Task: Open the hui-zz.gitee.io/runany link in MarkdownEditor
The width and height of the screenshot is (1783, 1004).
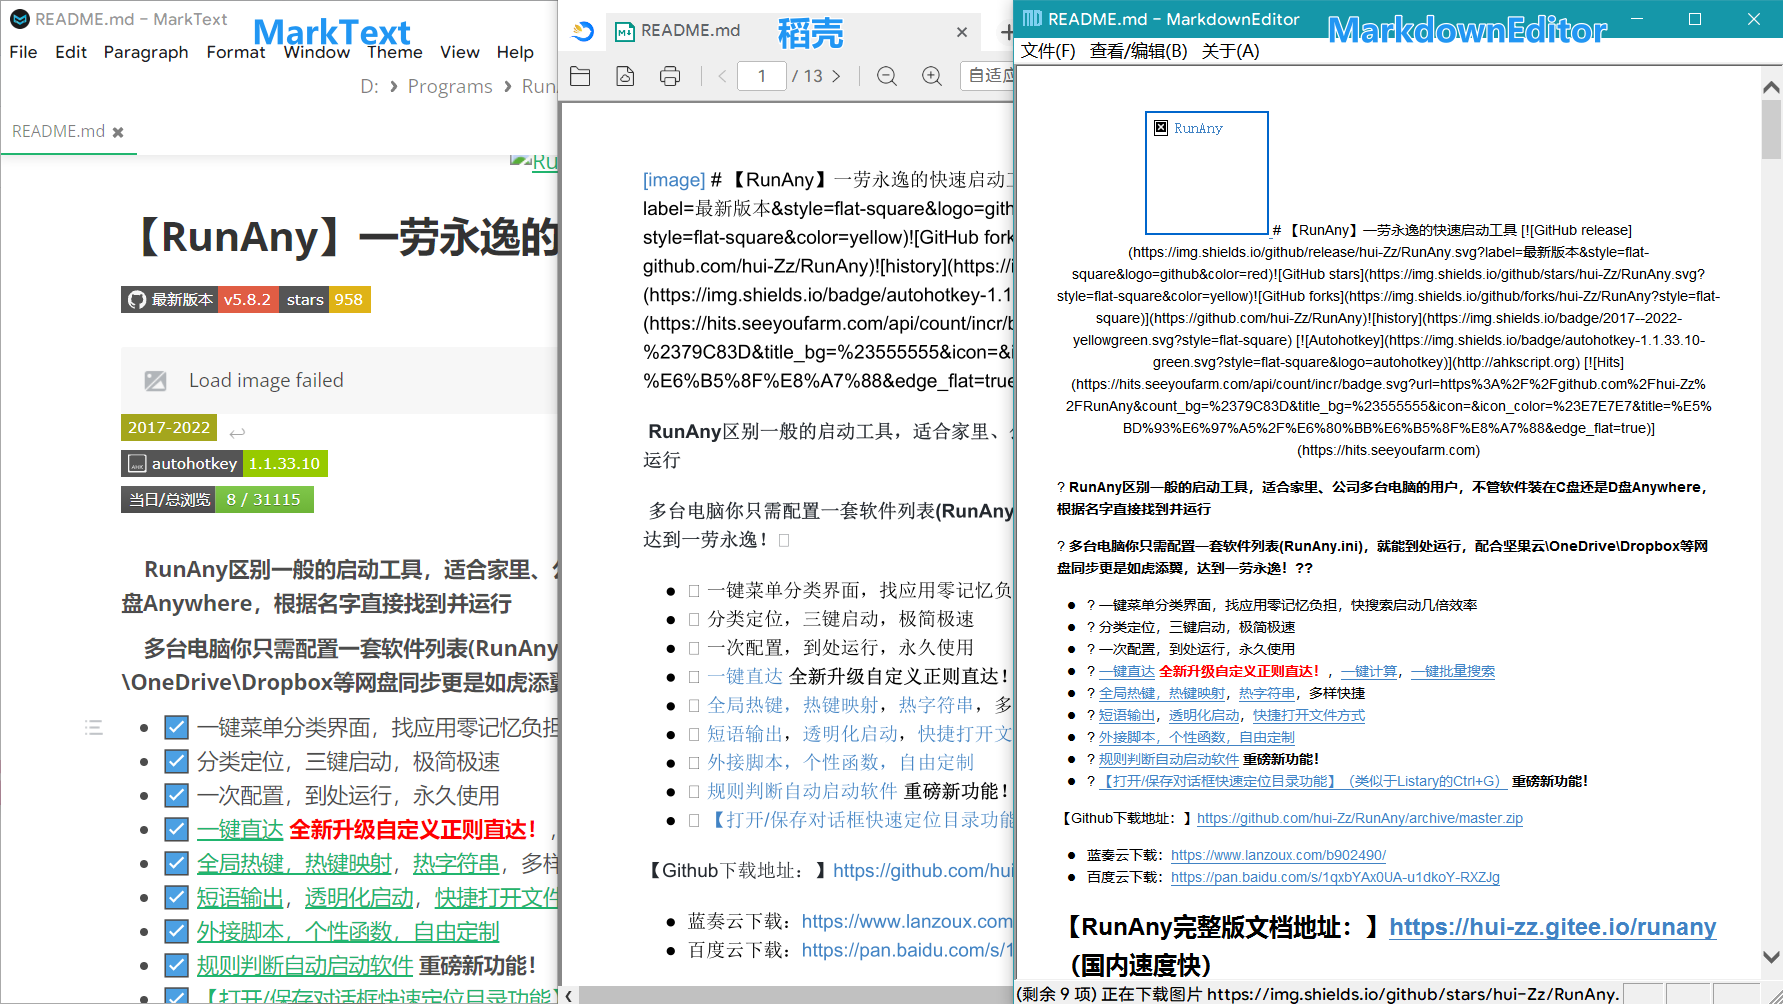Action: click(x=1553, y=927)
